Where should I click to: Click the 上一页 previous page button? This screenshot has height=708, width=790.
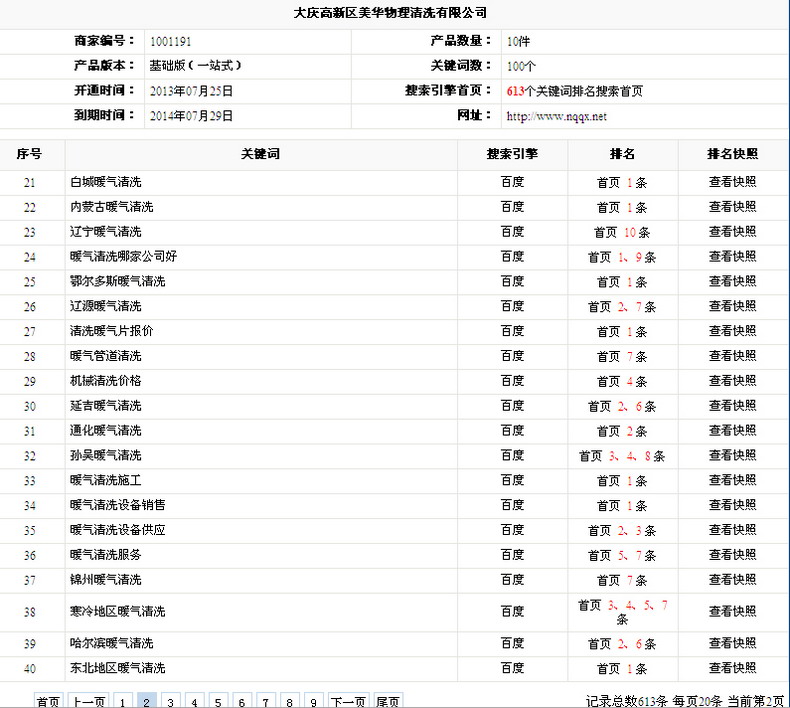pos(89,701)
